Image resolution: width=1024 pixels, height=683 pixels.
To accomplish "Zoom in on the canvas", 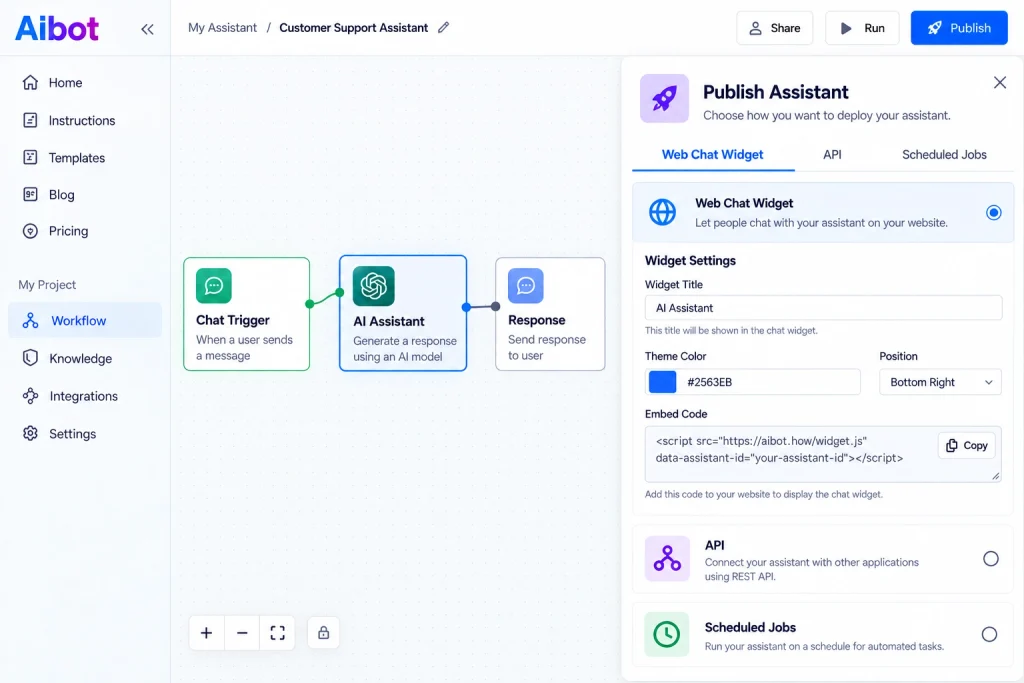I will point(206,633).
